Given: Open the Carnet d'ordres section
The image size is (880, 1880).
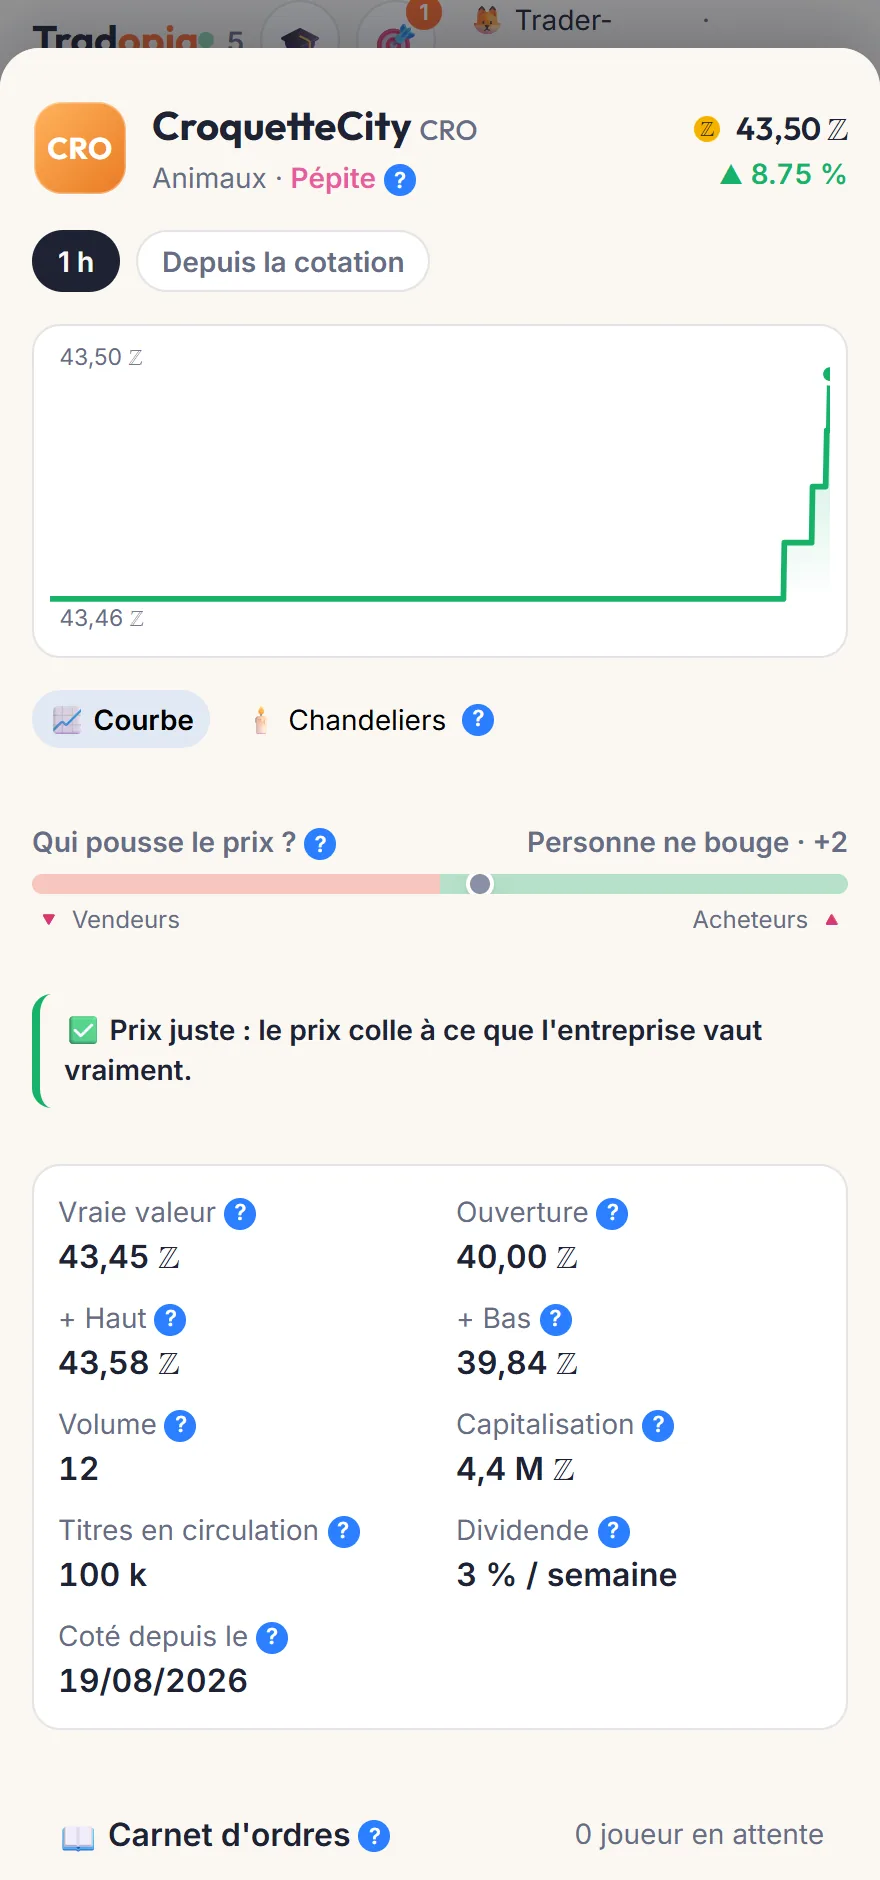Looking at the screenshot, I should pyautogui.click(x=229, y=1836).
